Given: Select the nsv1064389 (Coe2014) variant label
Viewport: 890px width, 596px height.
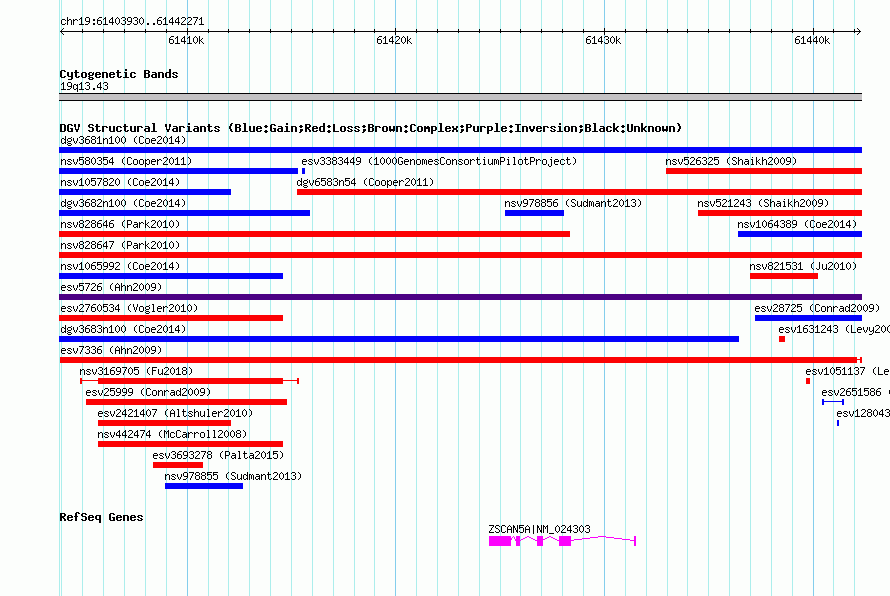Looking at the screenshot, I should tap(797, 224).
